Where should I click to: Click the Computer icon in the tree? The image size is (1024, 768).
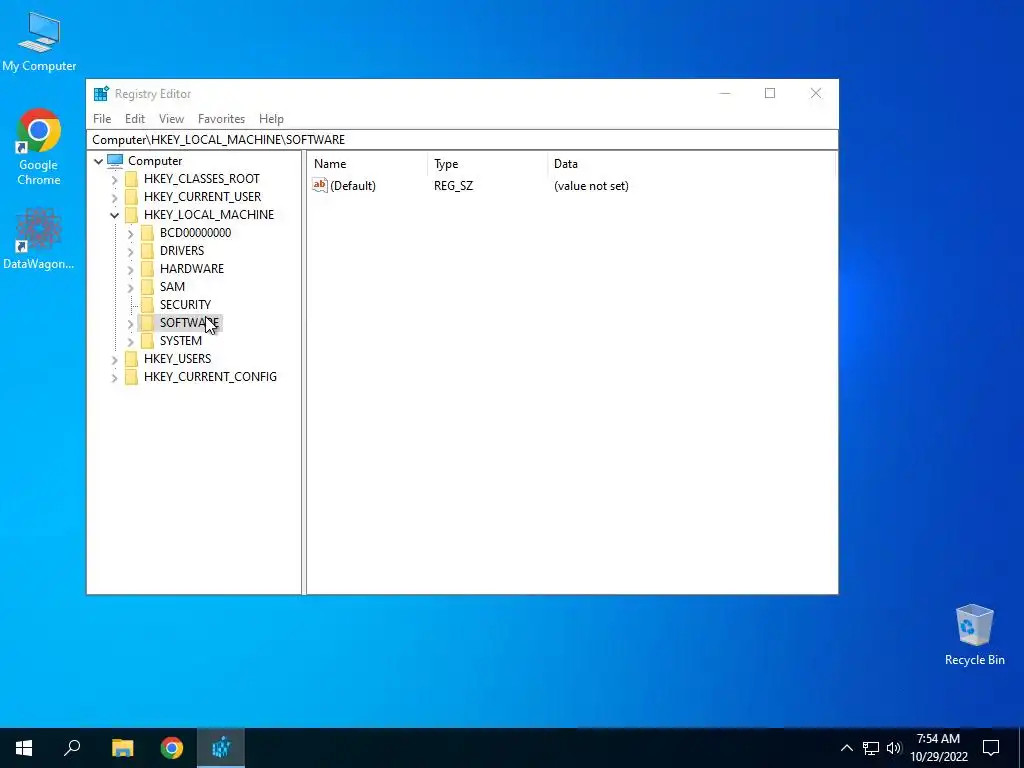pyautogui.click(x=115, y=161)
